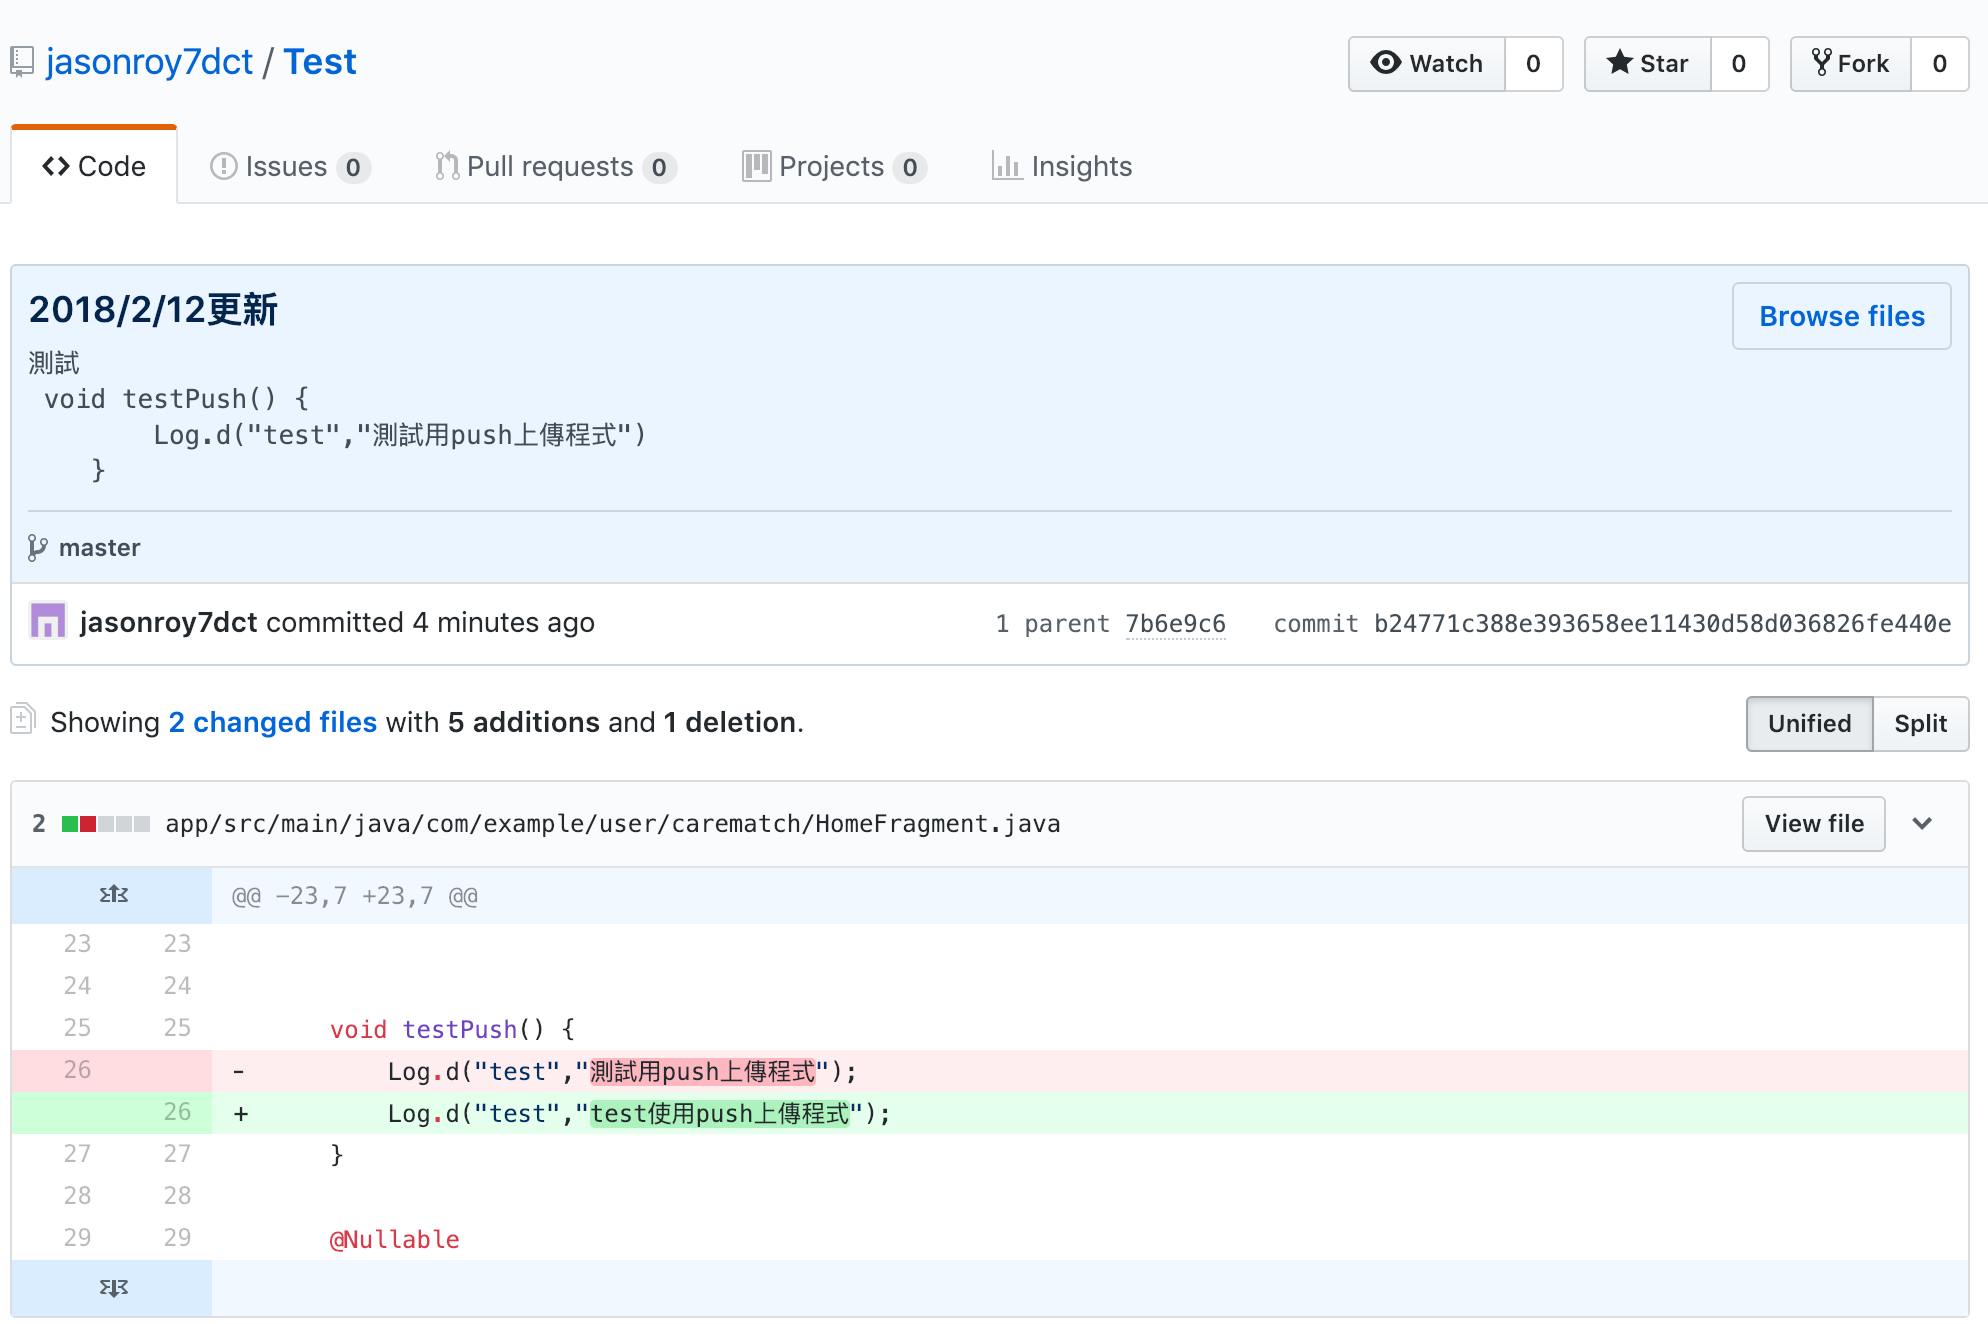The width and height of the screenshot is (1988, 1324).
Task: Click the diffstat colored blocks
Action: click(106, 824)
